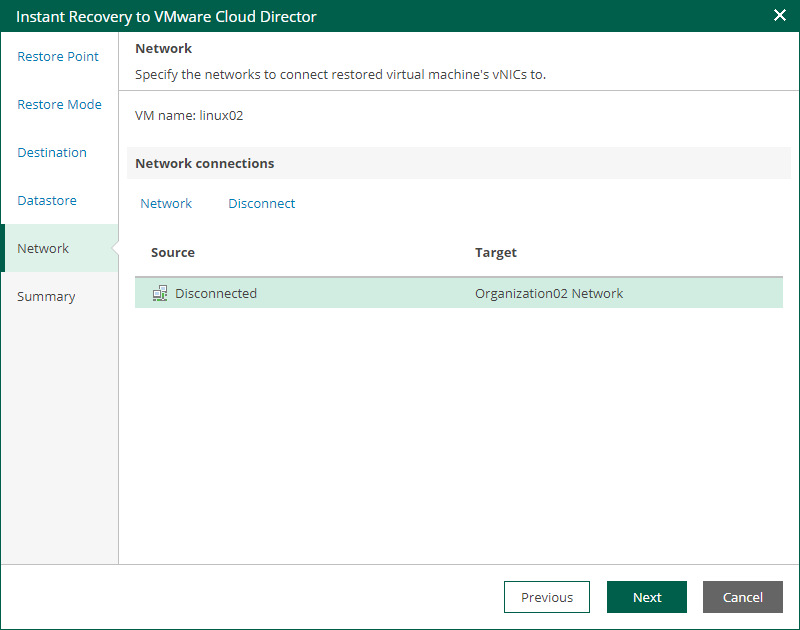This screenshot has width=800, height=630.
Task: Click the Network link above the table
Action: [x=166, y=204]
